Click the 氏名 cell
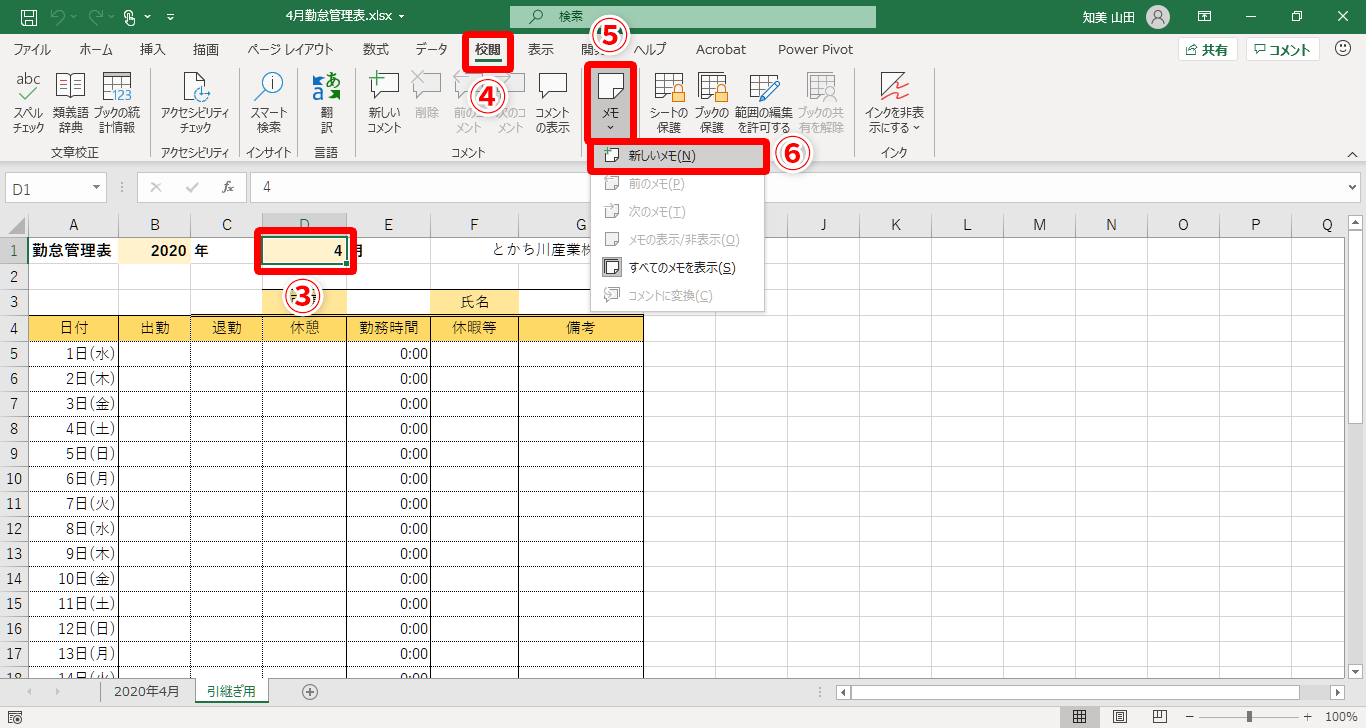The image size is (1366, 728). pos(475,301)
